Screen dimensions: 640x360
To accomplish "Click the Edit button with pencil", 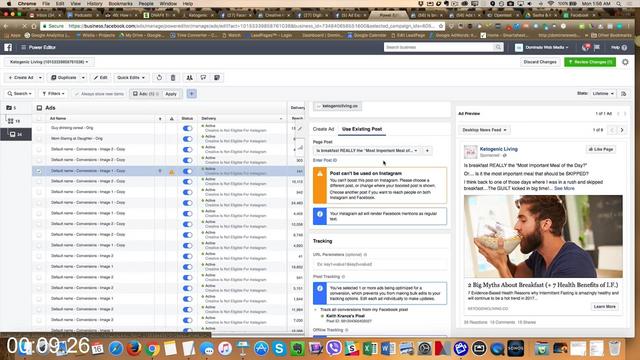I will (100, 78).
